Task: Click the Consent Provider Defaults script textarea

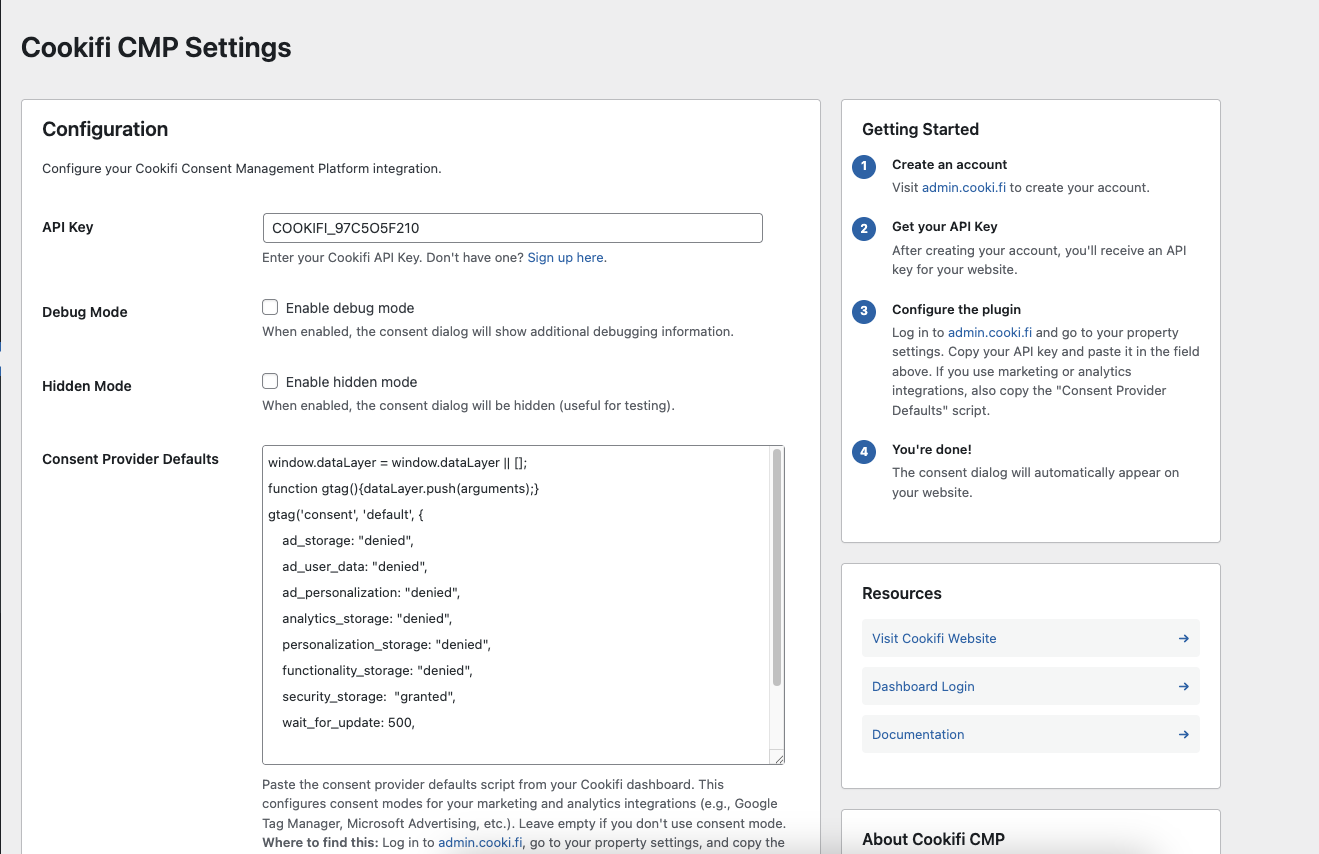Action: 510,600
